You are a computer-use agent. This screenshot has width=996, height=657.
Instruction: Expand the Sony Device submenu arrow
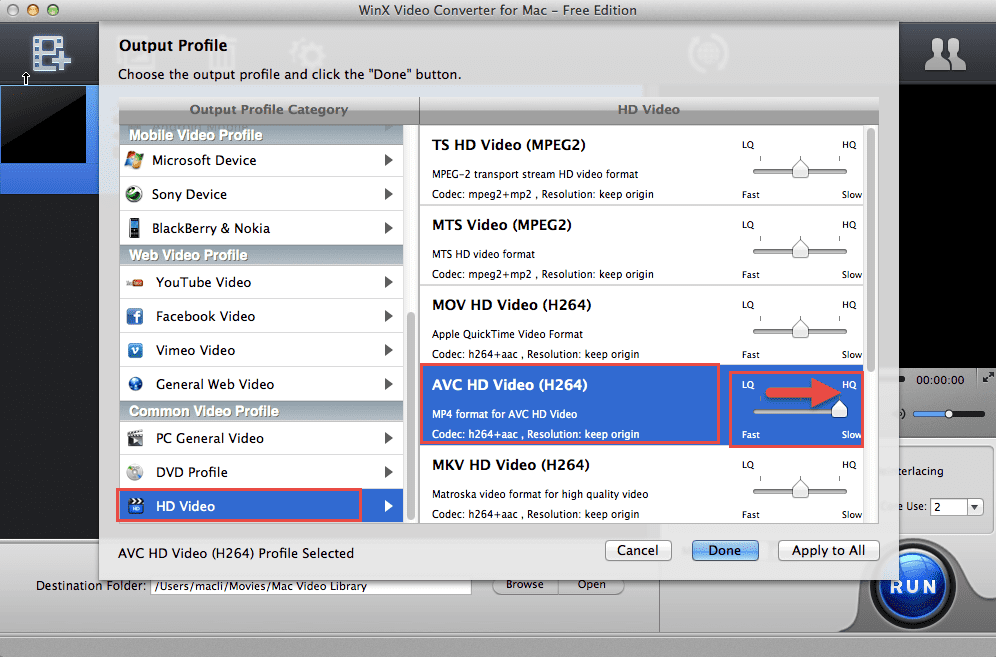pyautogui.click(x=389, y=194)
